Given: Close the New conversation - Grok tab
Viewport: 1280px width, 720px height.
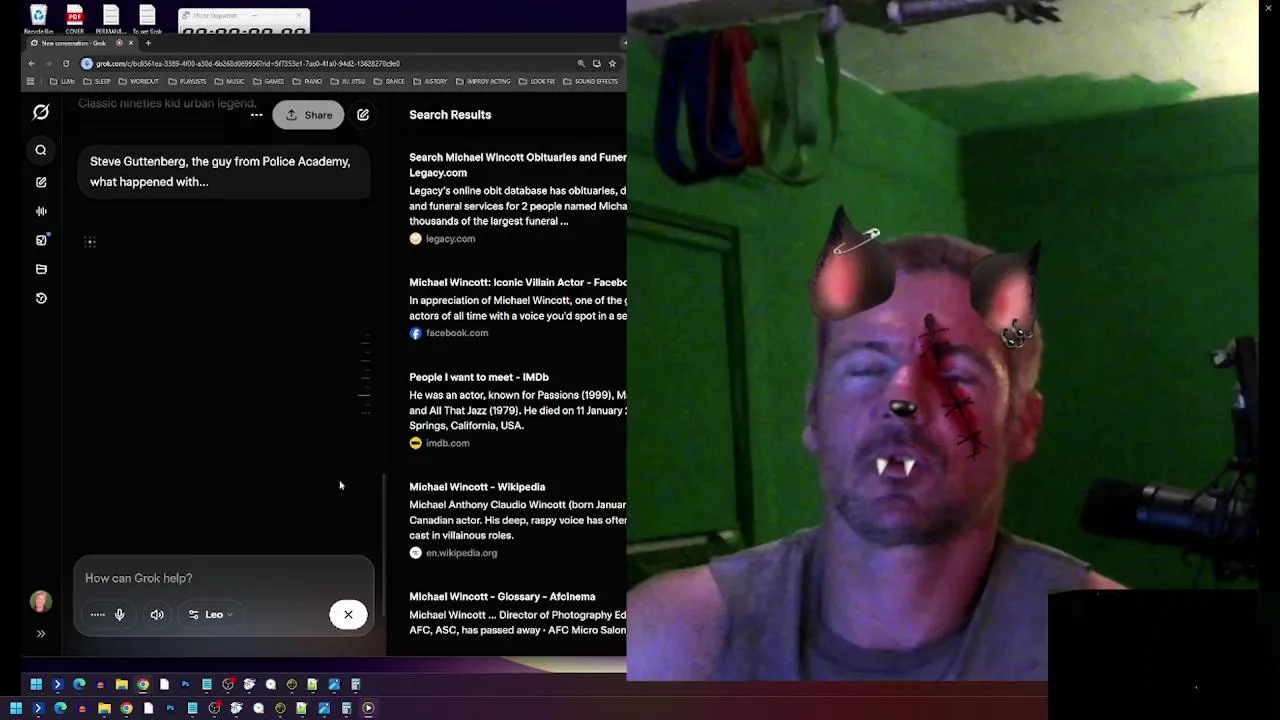Looking at the screenshot, I should [130, 43].
